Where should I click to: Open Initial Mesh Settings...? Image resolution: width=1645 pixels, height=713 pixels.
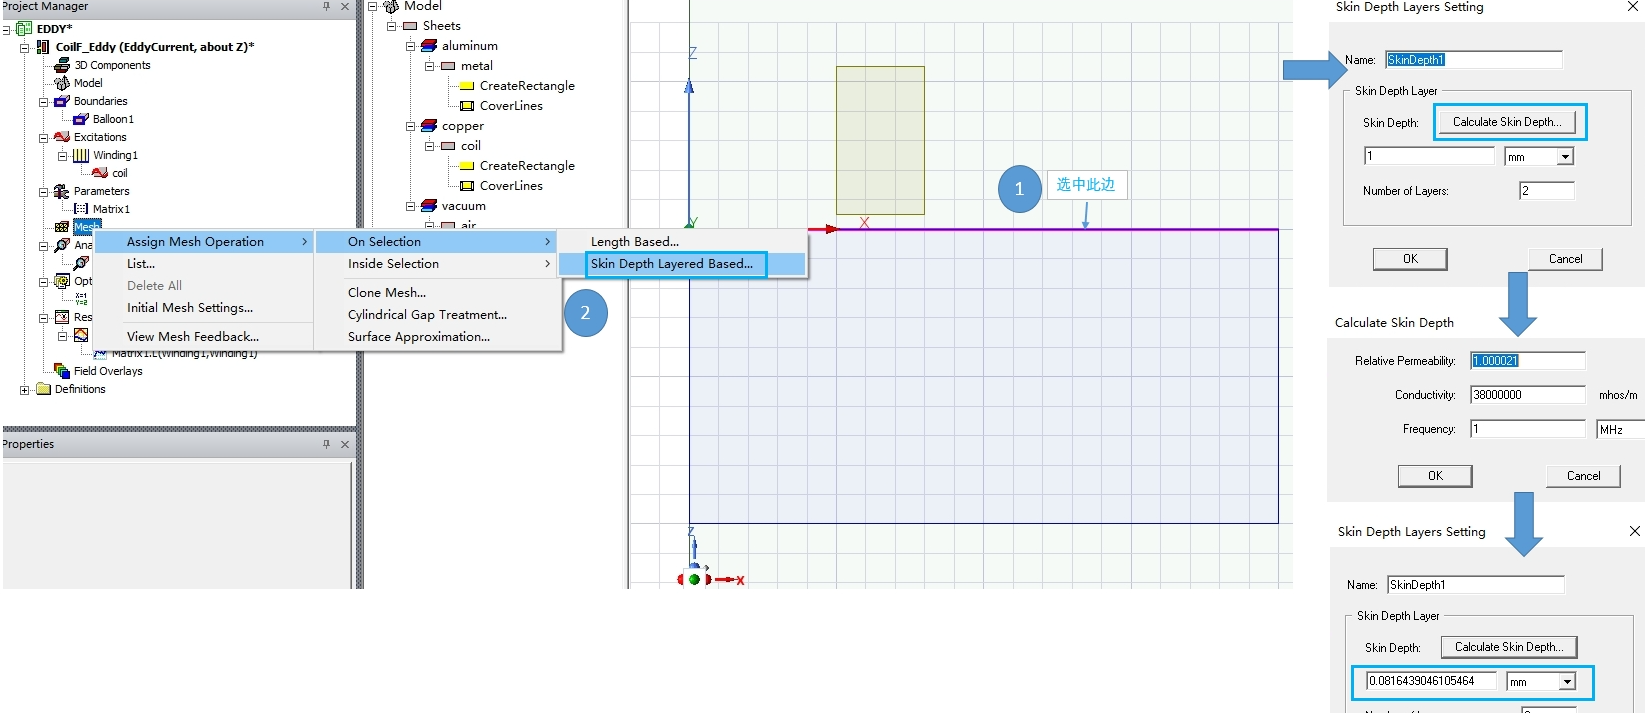point(190,308)
